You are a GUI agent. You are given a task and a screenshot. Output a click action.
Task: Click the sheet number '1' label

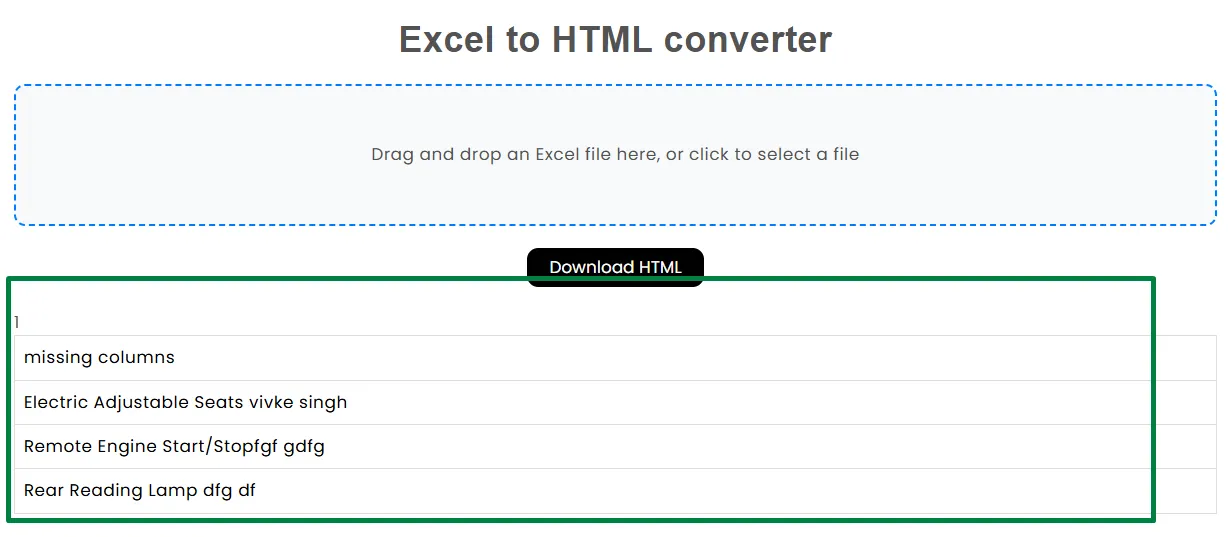(17, 322)
